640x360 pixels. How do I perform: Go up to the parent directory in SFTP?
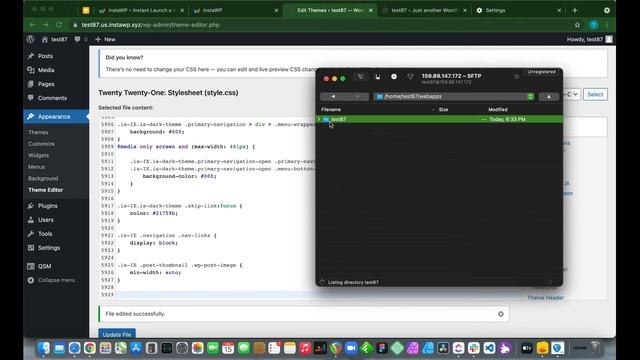coord(549,96)
